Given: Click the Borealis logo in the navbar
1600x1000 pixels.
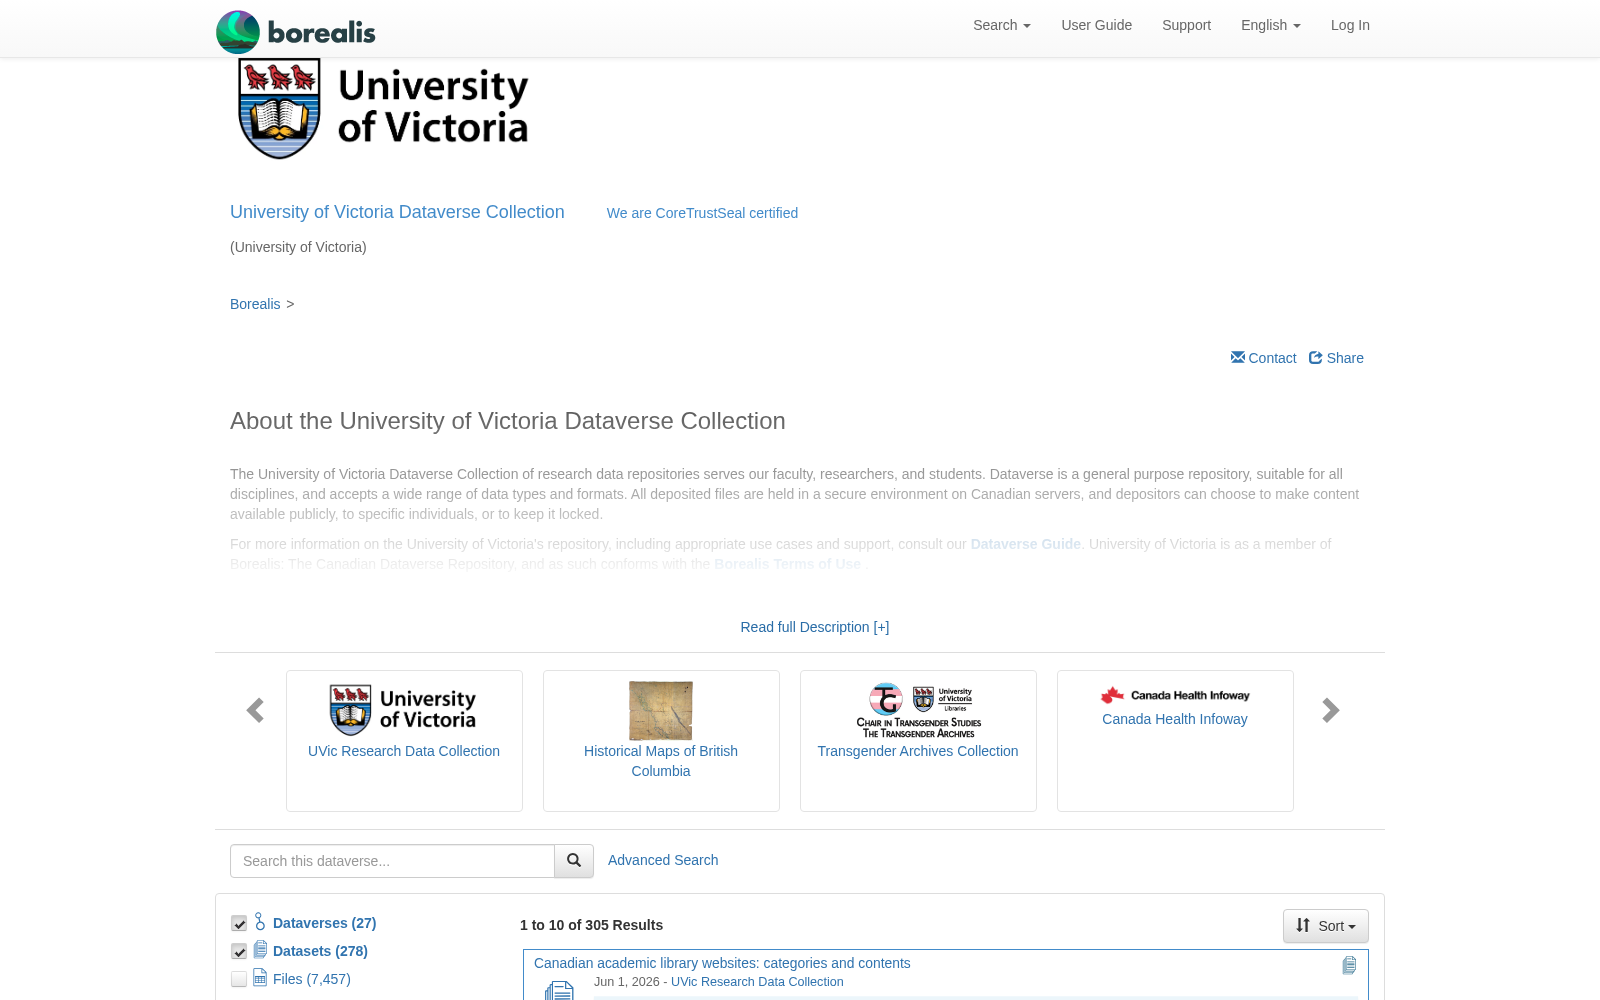Looking at the screenshot, I should click(296, 31).
